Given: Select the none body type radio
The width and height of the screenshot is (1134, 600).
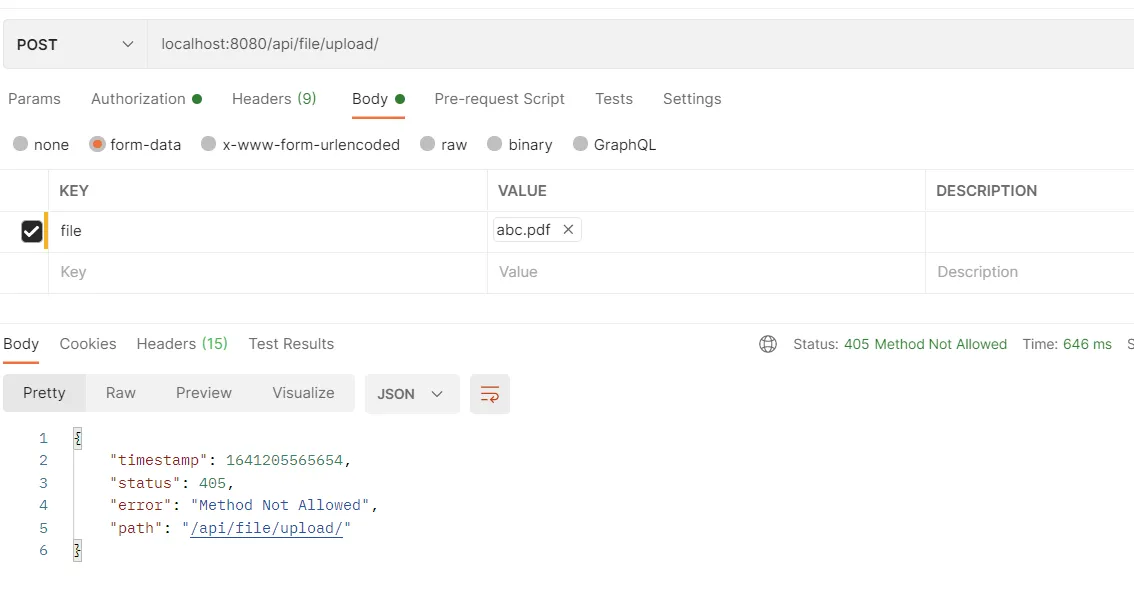Looking at the screenshot, I should point(21,144).
